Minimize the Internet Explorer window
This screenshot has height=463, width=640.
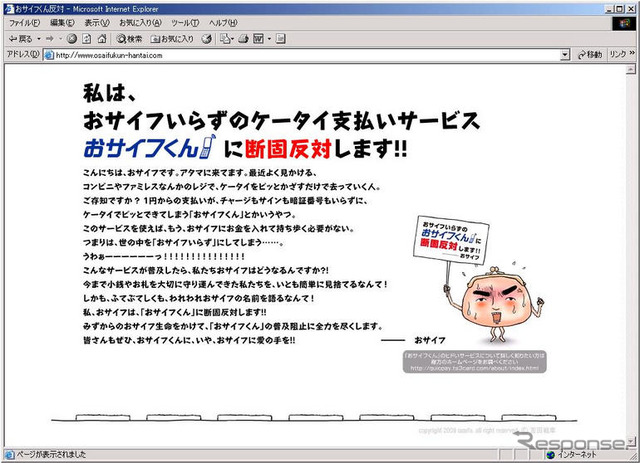610,9
